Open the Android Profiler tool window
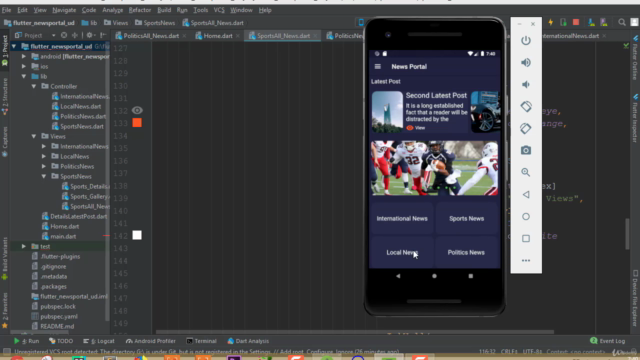The image size is (640, 360). (151, 341)
